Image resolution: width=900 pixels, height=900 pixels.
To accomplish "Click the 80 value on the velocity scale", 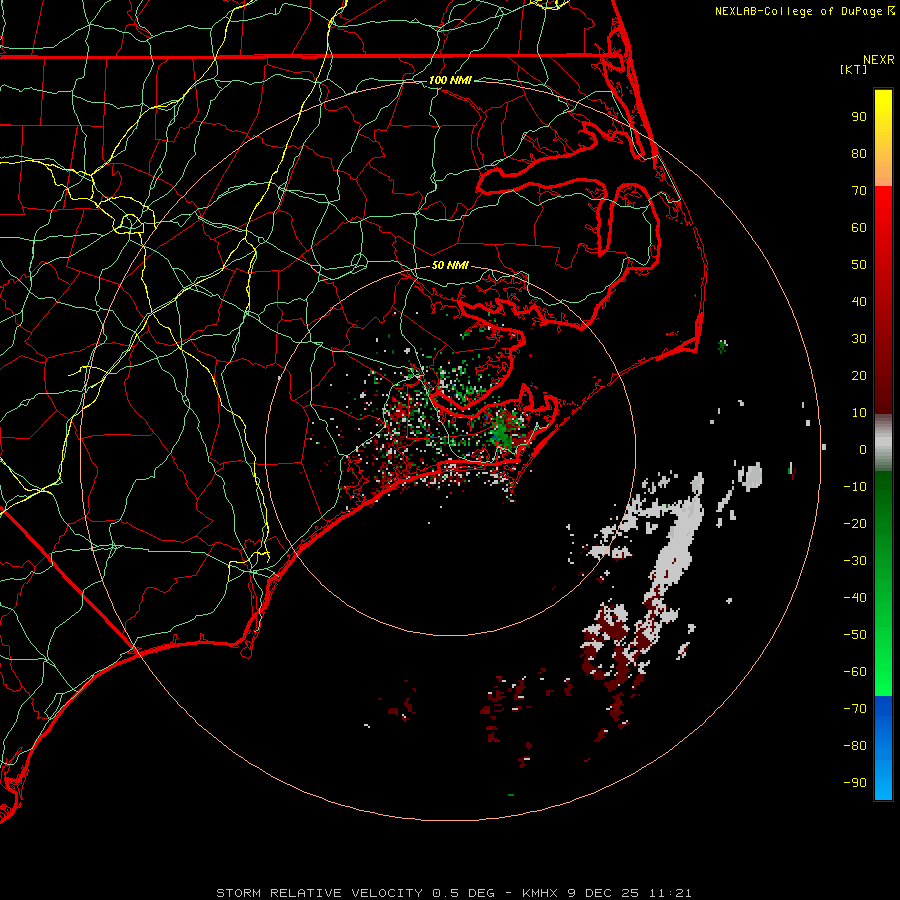I will pyautogui.click(x=859, y=153).
